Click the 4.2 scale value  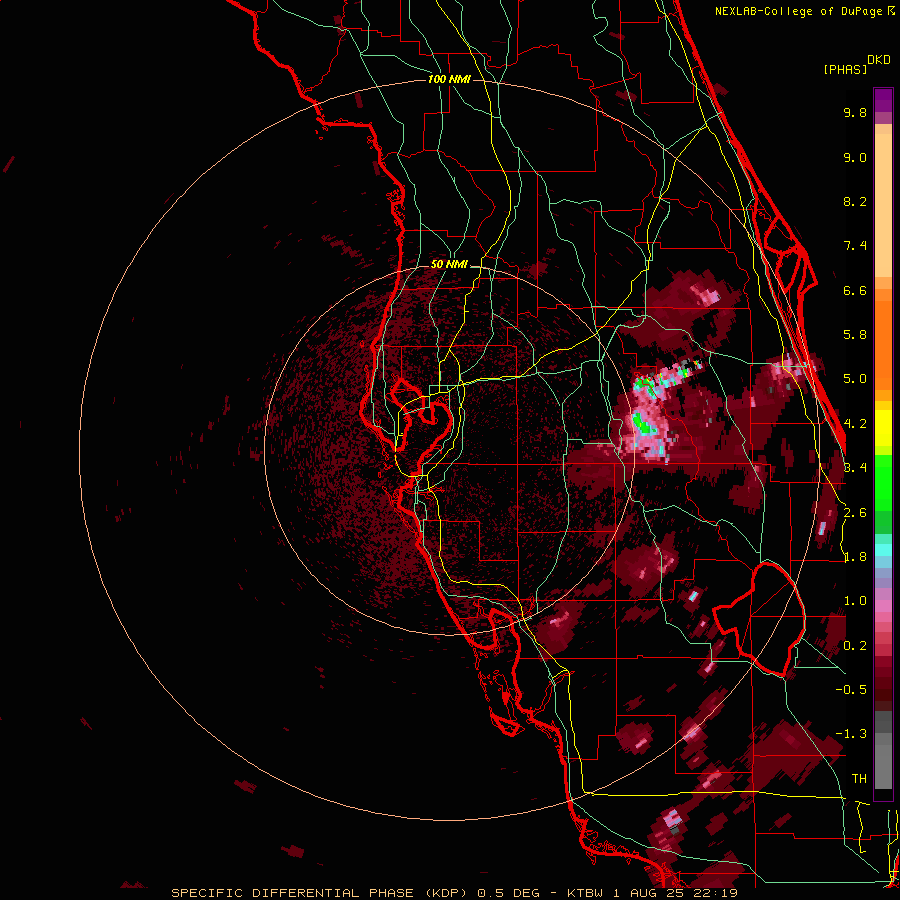(855, 424)
